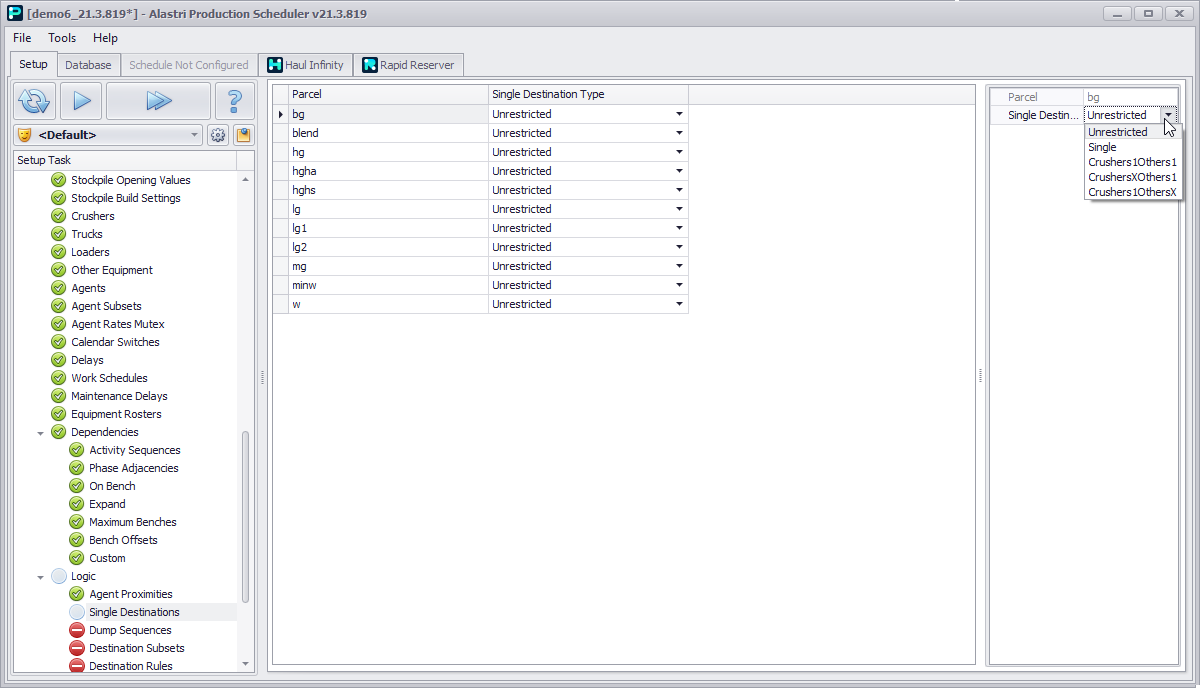Select the Agent Rates Mutex task
Screen dimensions: 1200x688
coord(118,324)
